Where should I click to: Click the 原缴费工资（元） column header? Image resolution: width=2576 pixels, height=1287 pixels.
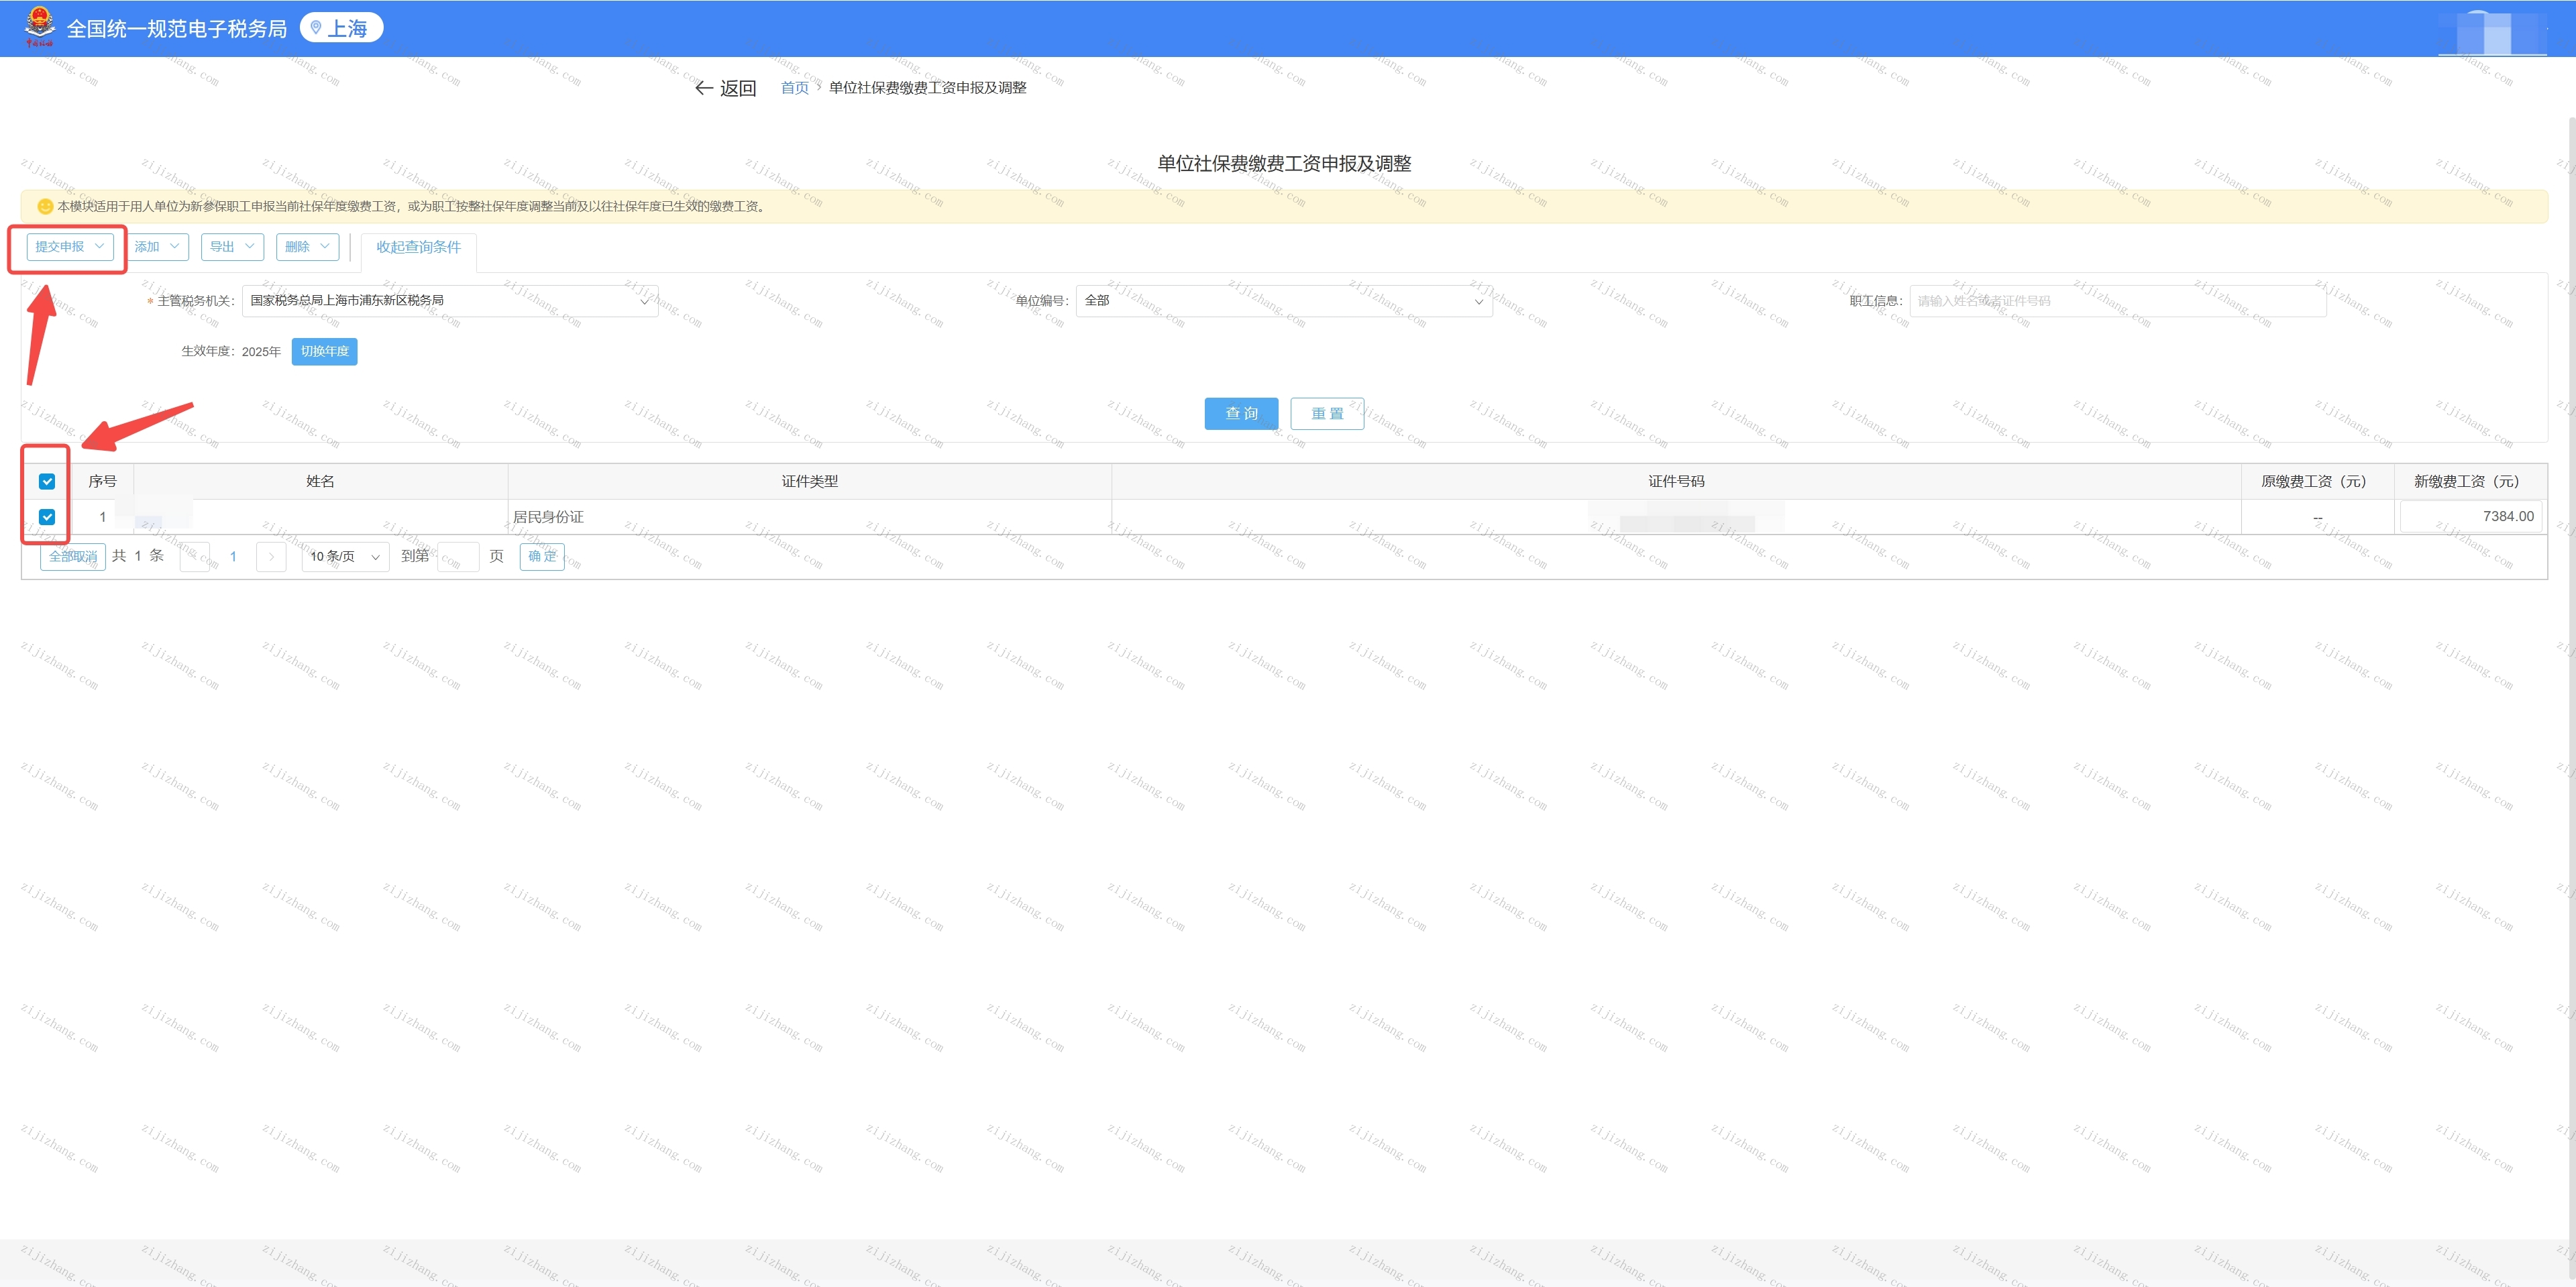coord(2317,482)
